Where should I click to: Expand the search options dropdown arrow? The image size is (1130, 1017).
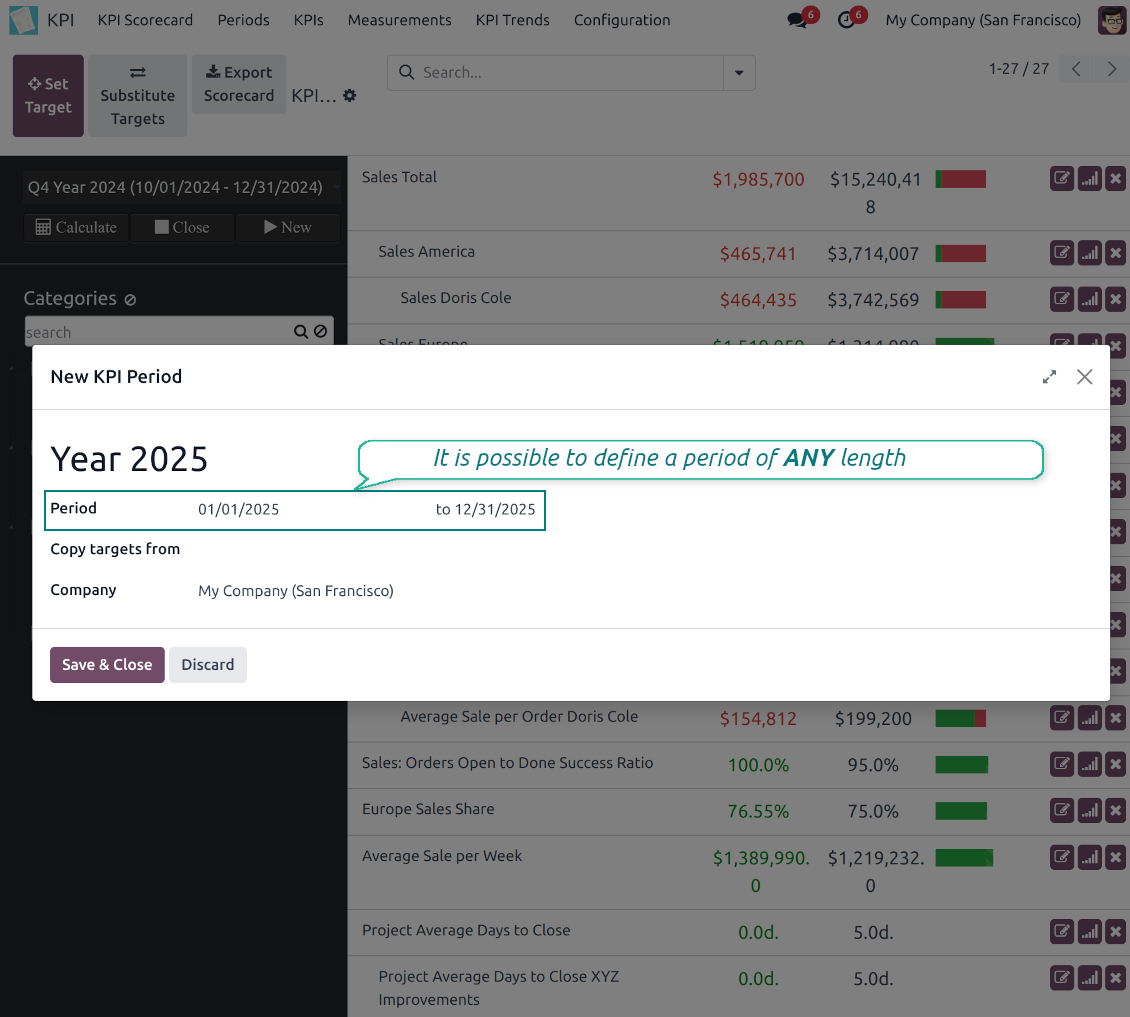[739, 73]
